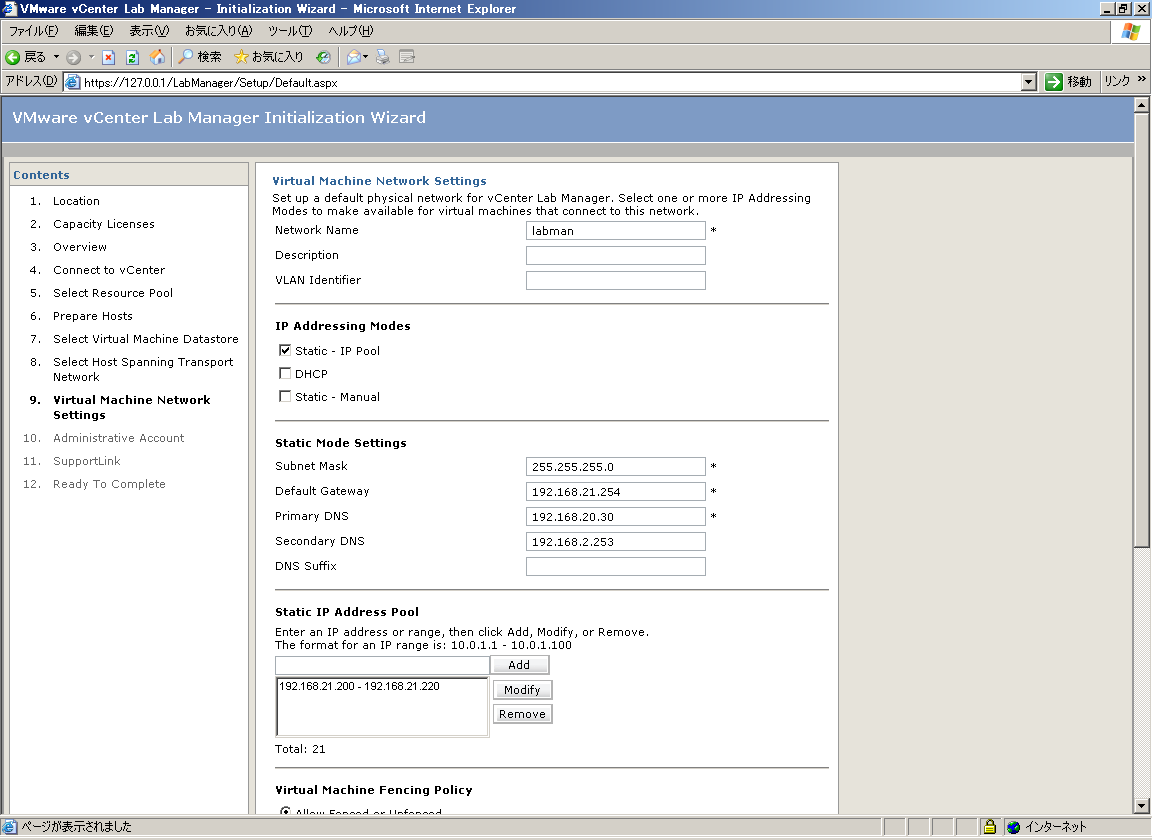Click the Mail envelope toolbar icon
Screen dimensions: 1152x840
point(353,57)
